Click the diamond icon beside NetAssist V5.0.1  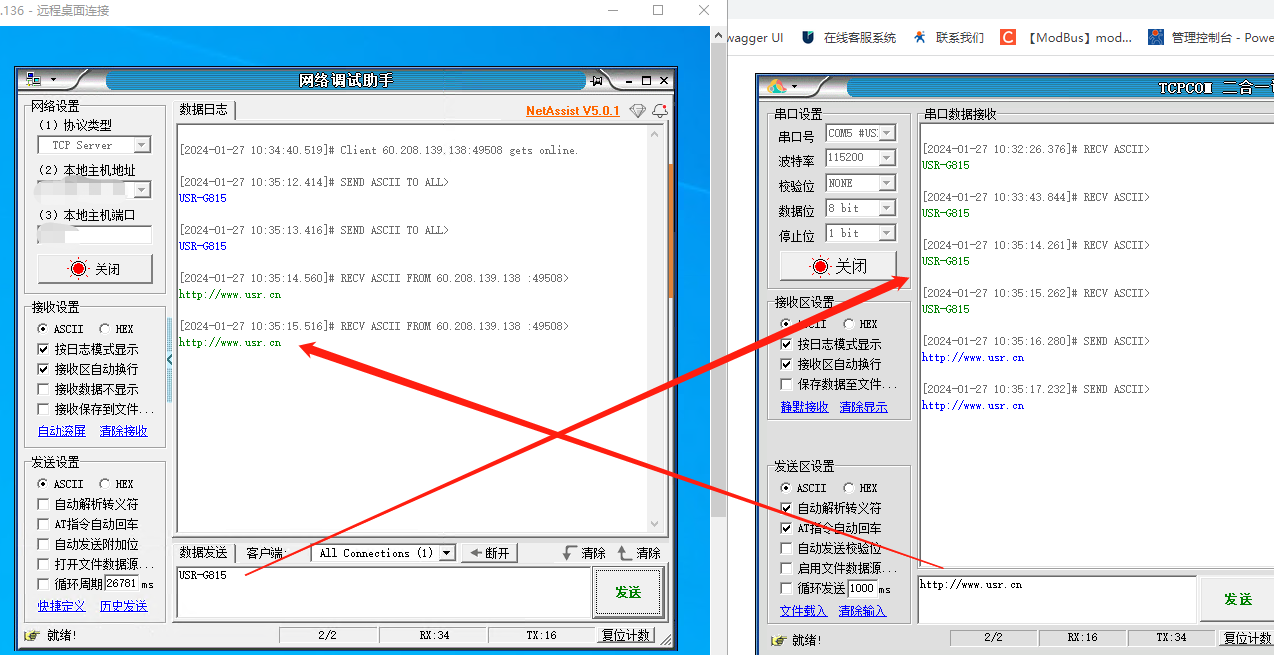click(x=638, y=111)
